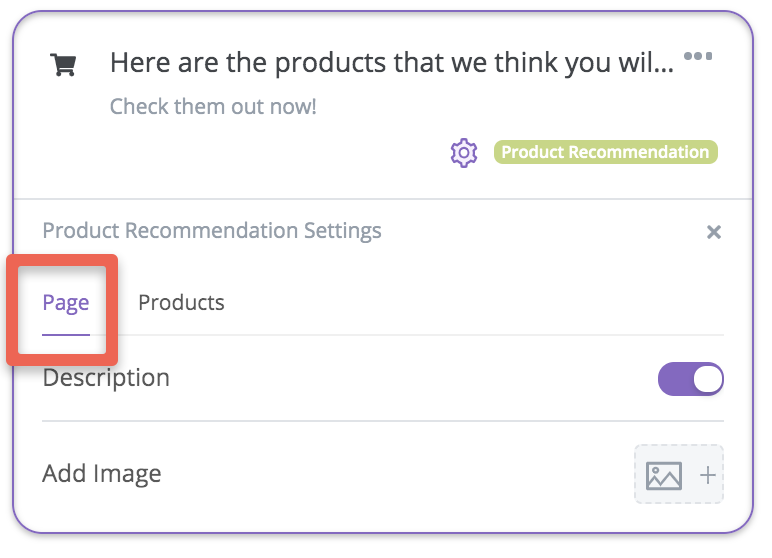
Task: Click the purple underline beneath the Page tab
Action: pyautogui.click(x=66, y=334)
